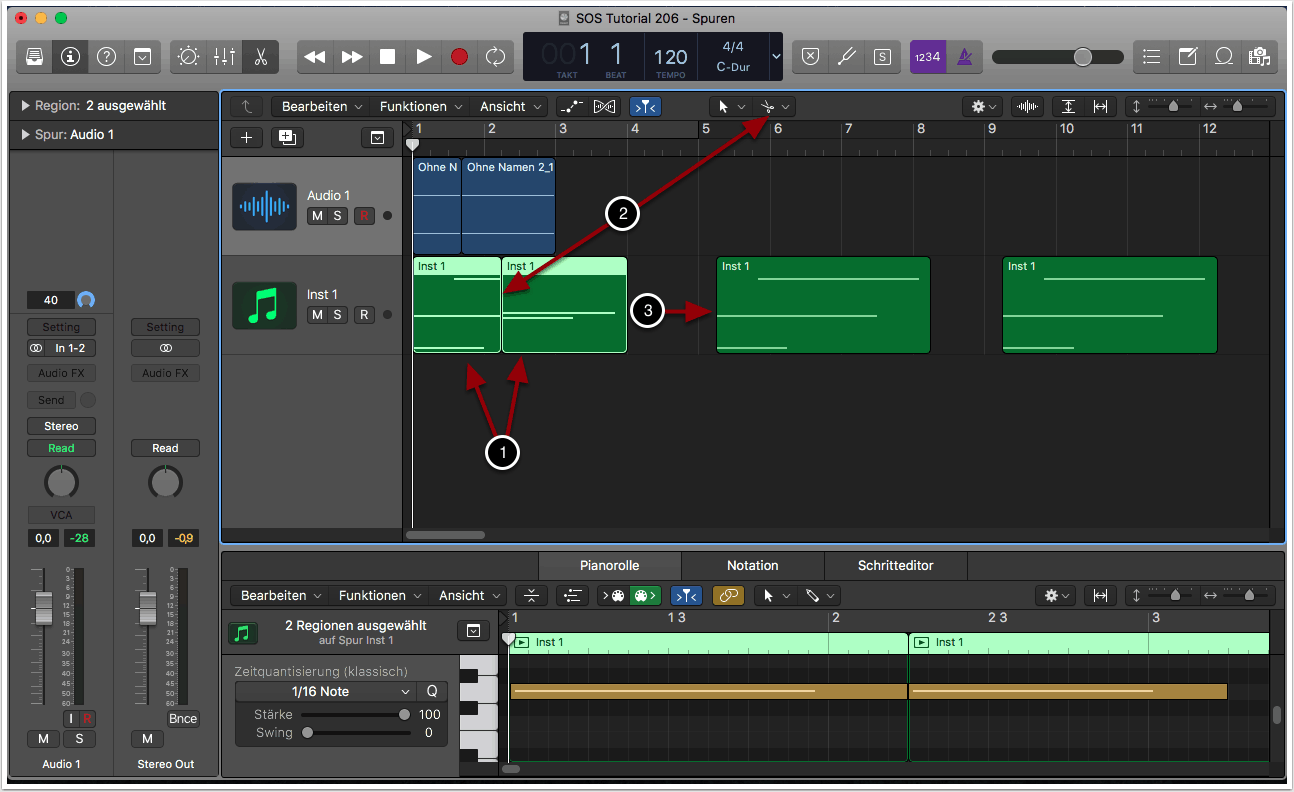Click the master volume slider knob
Image resolution: width=1294 pixels, height=792 pixels.
pyautogui.click(x=1083, y=57)
